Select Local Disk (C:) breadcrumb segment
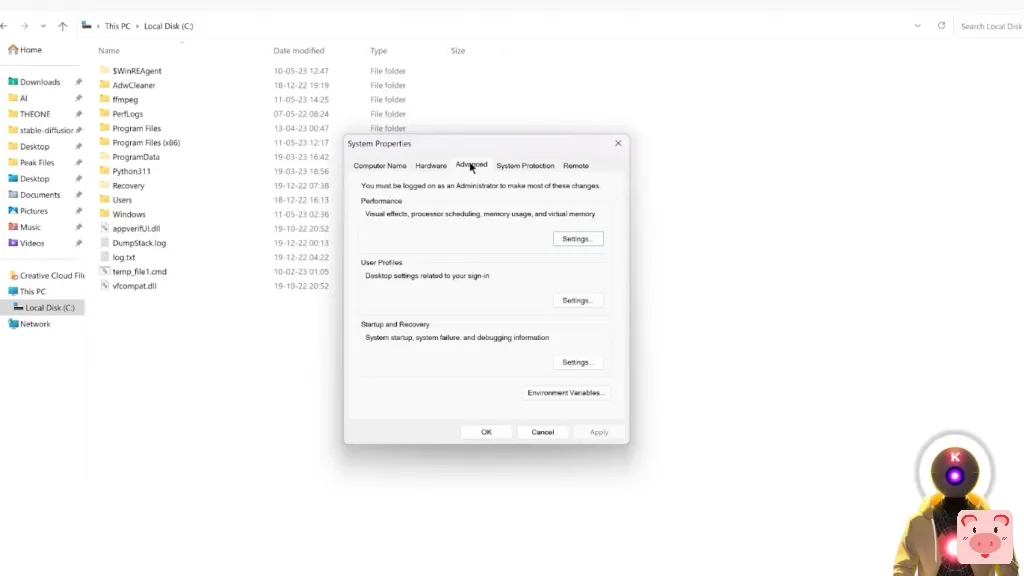This screenshot has height=576, width=1024. click(168, 26)
